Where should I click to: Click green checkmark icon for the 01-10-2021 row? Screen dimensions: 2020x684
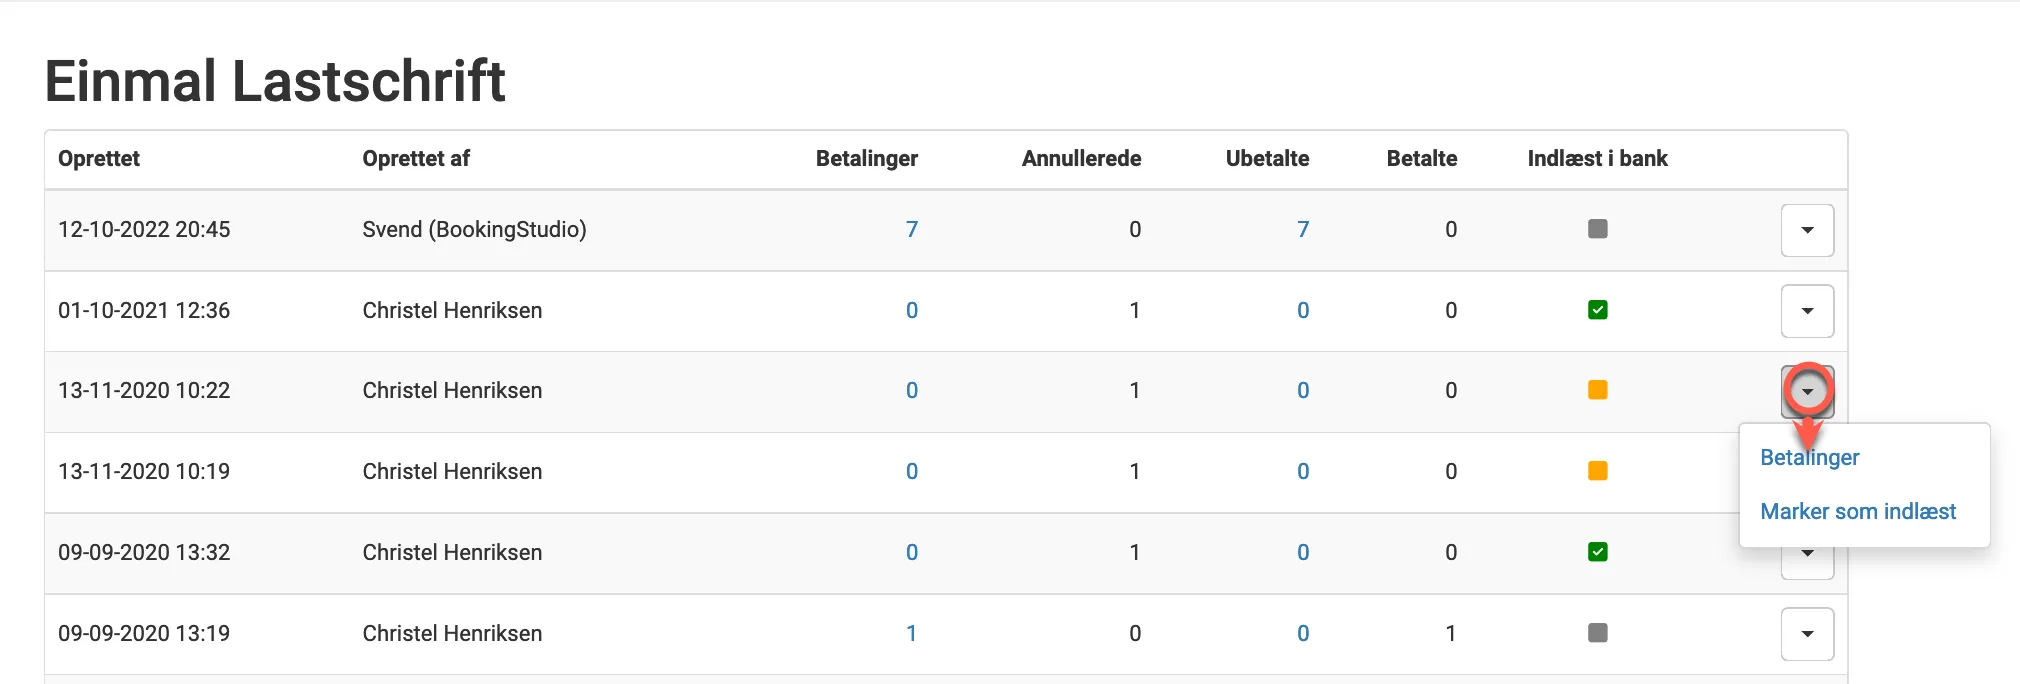[x=1597, y=310]
